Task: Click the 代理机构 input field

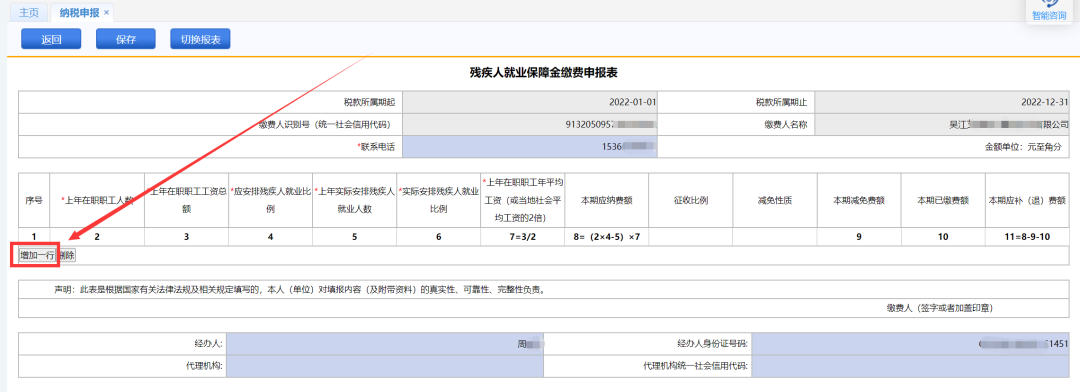Action: 384,366
